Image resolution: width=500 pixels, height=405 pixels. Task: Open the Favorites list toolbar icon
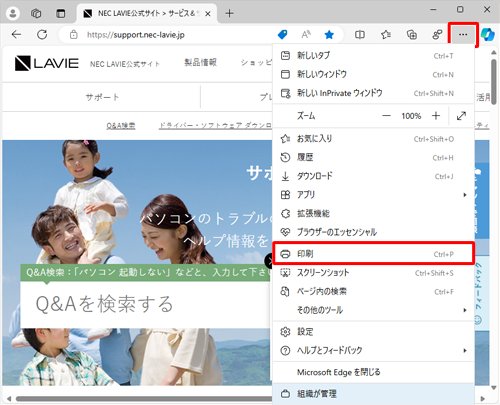[386, 34]
